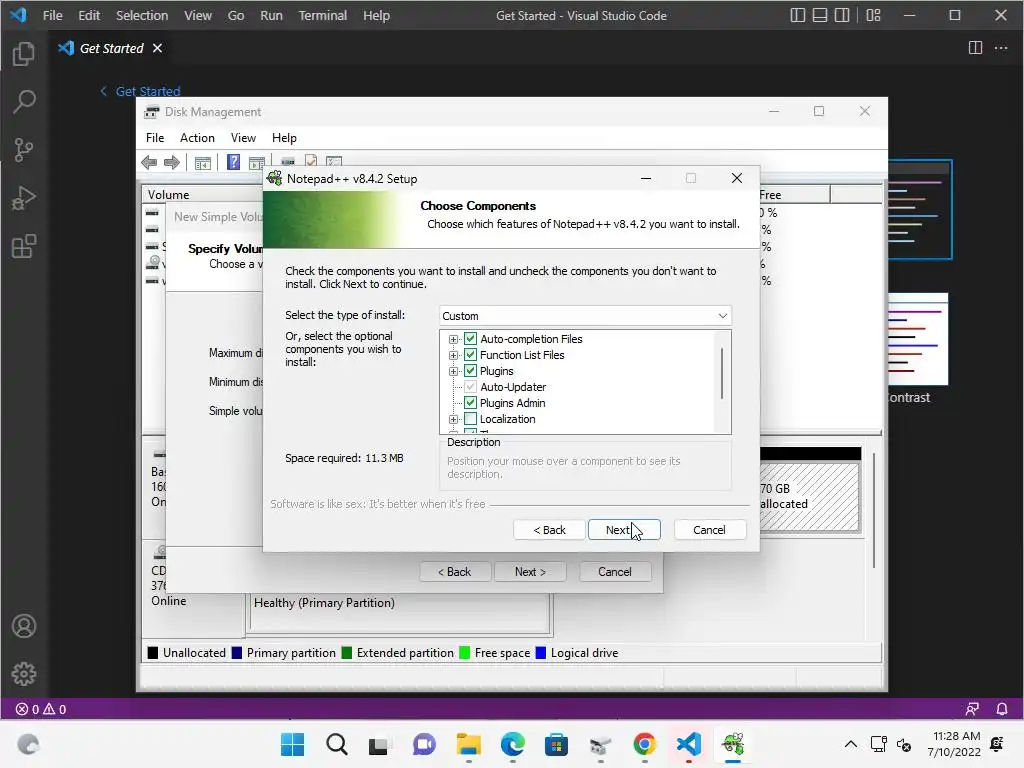Viewport: 1024px width, 768px height.
Task: Click the Show/Hide Action Pane toolbar icon in Disk Management
Action: (256, 162)
